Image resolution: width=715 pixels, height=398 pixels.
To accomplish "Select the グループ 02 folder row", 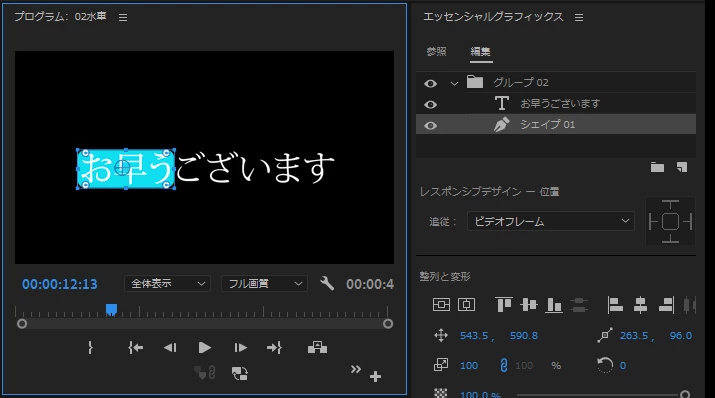I will (x=556, y=83).
